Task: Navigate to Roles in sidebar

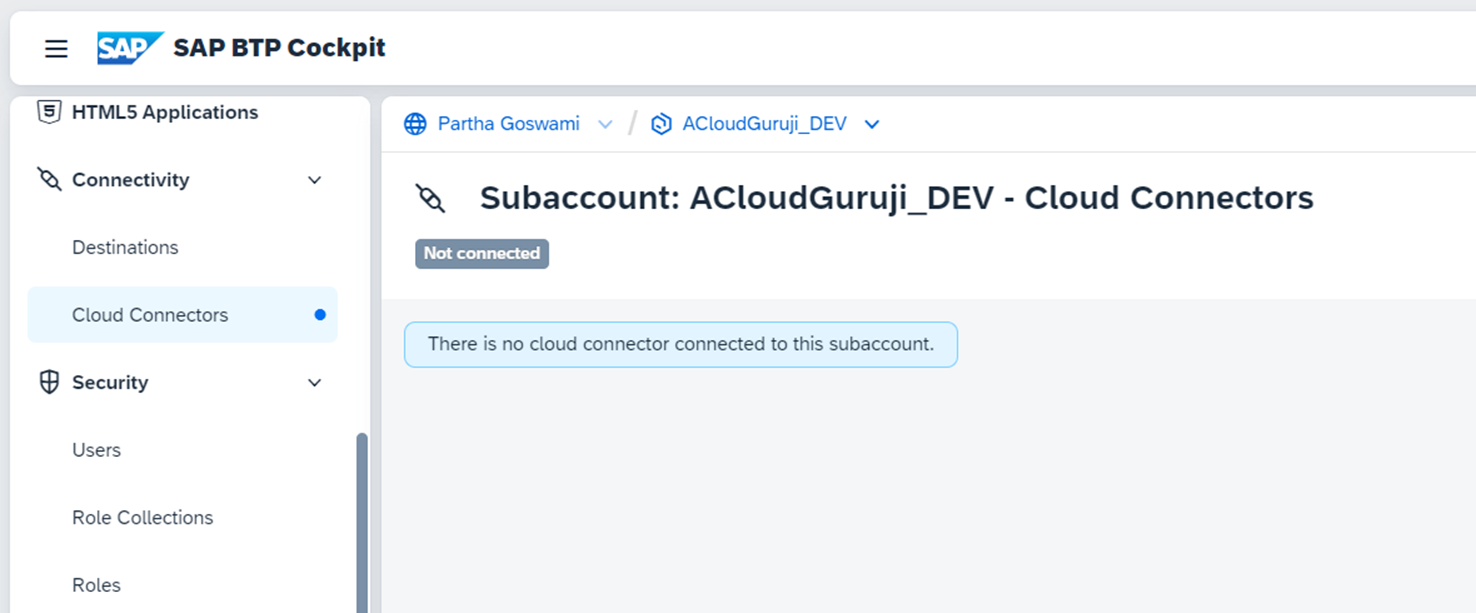Action: 96,585
